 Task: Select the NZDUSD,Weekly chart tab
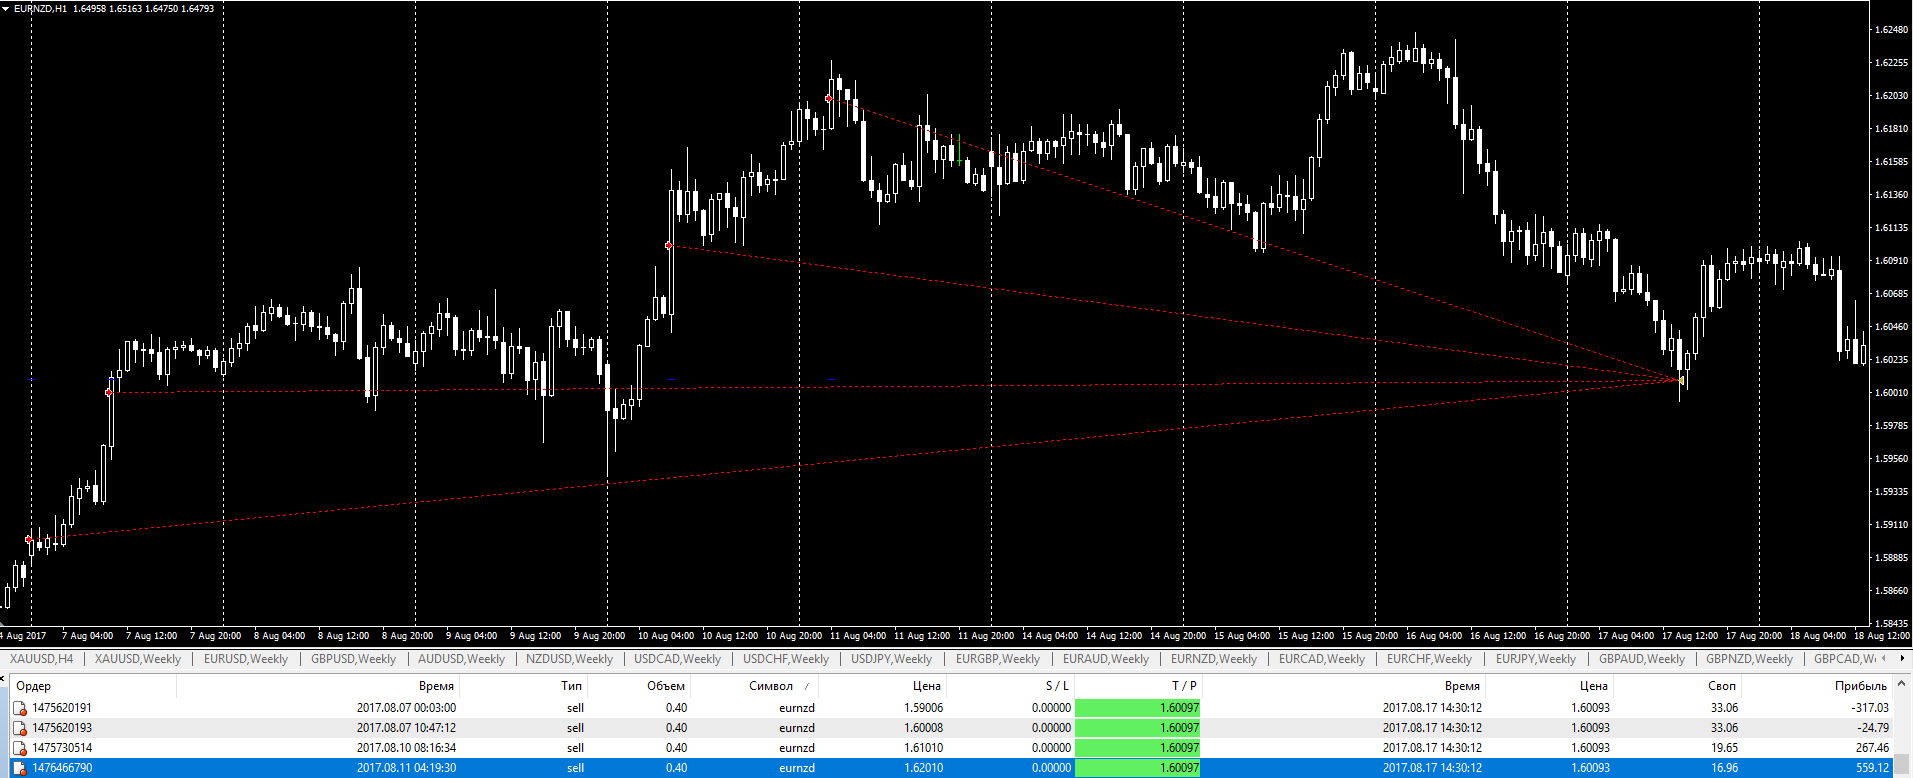click(569, 659)
